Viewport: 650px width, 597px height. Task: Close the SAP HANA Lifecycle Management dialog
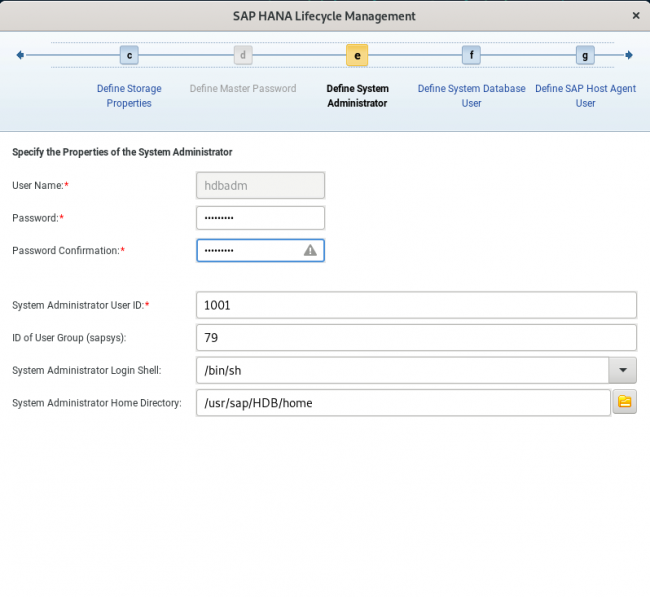[636, 16]
